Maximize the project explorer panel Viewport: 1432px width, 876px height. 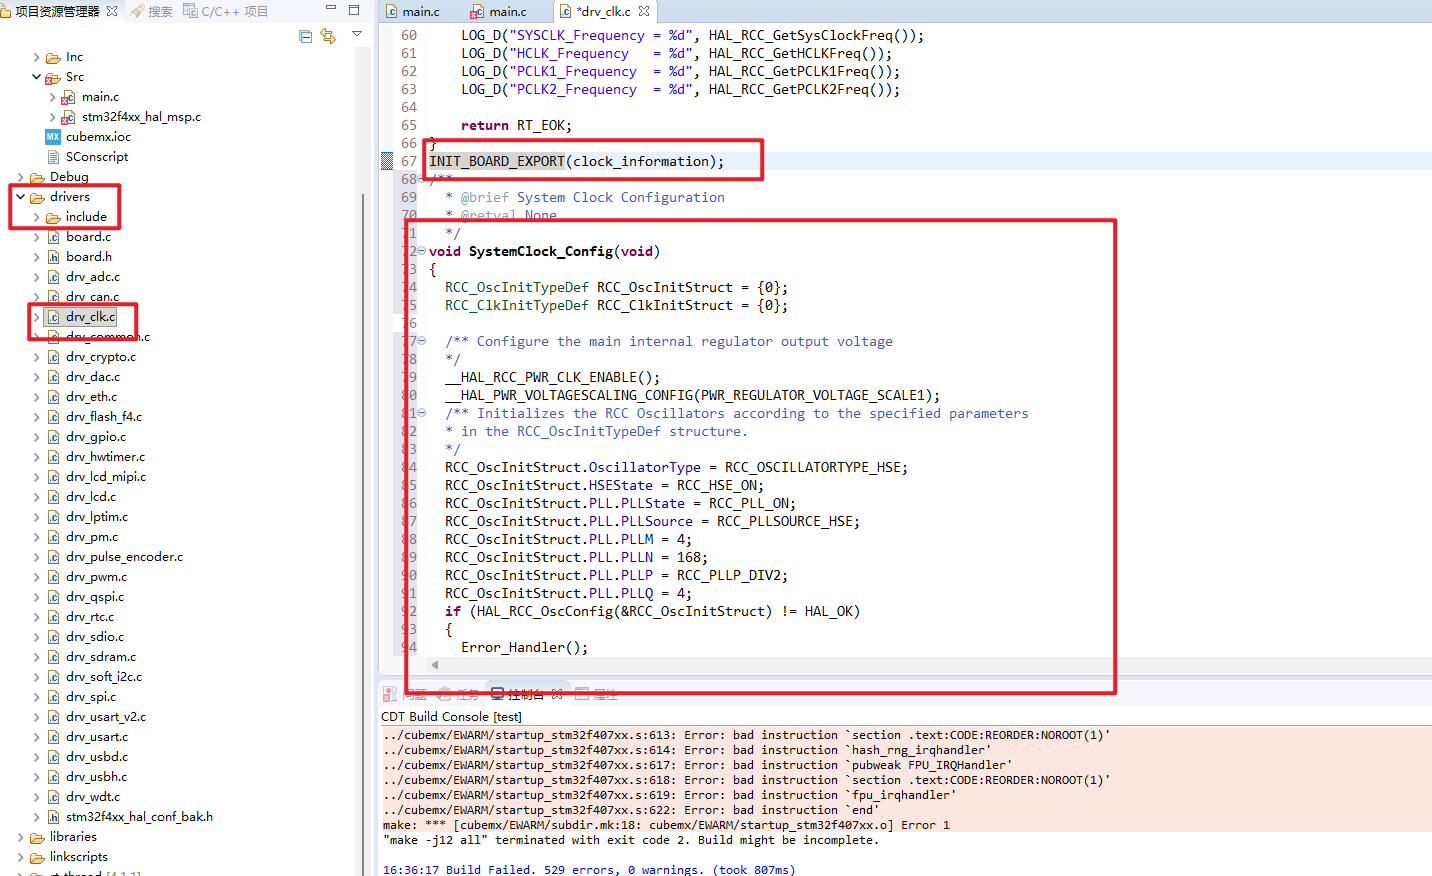[x=354, y=9]
